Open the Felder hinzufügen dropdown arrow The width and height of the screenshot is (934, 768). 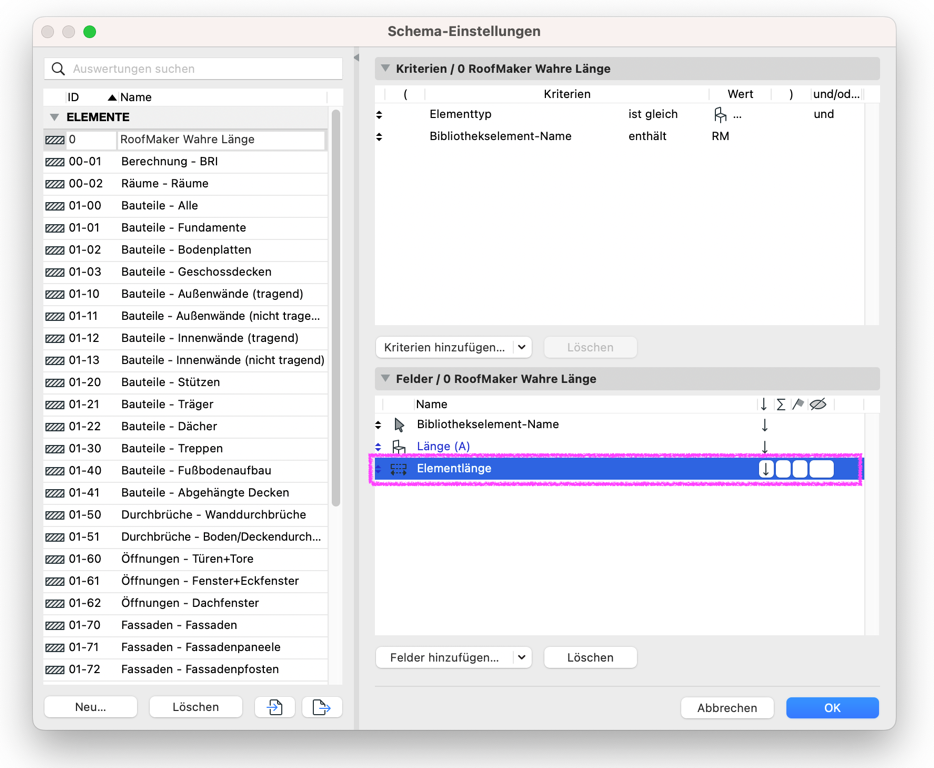tap(522, 658)
